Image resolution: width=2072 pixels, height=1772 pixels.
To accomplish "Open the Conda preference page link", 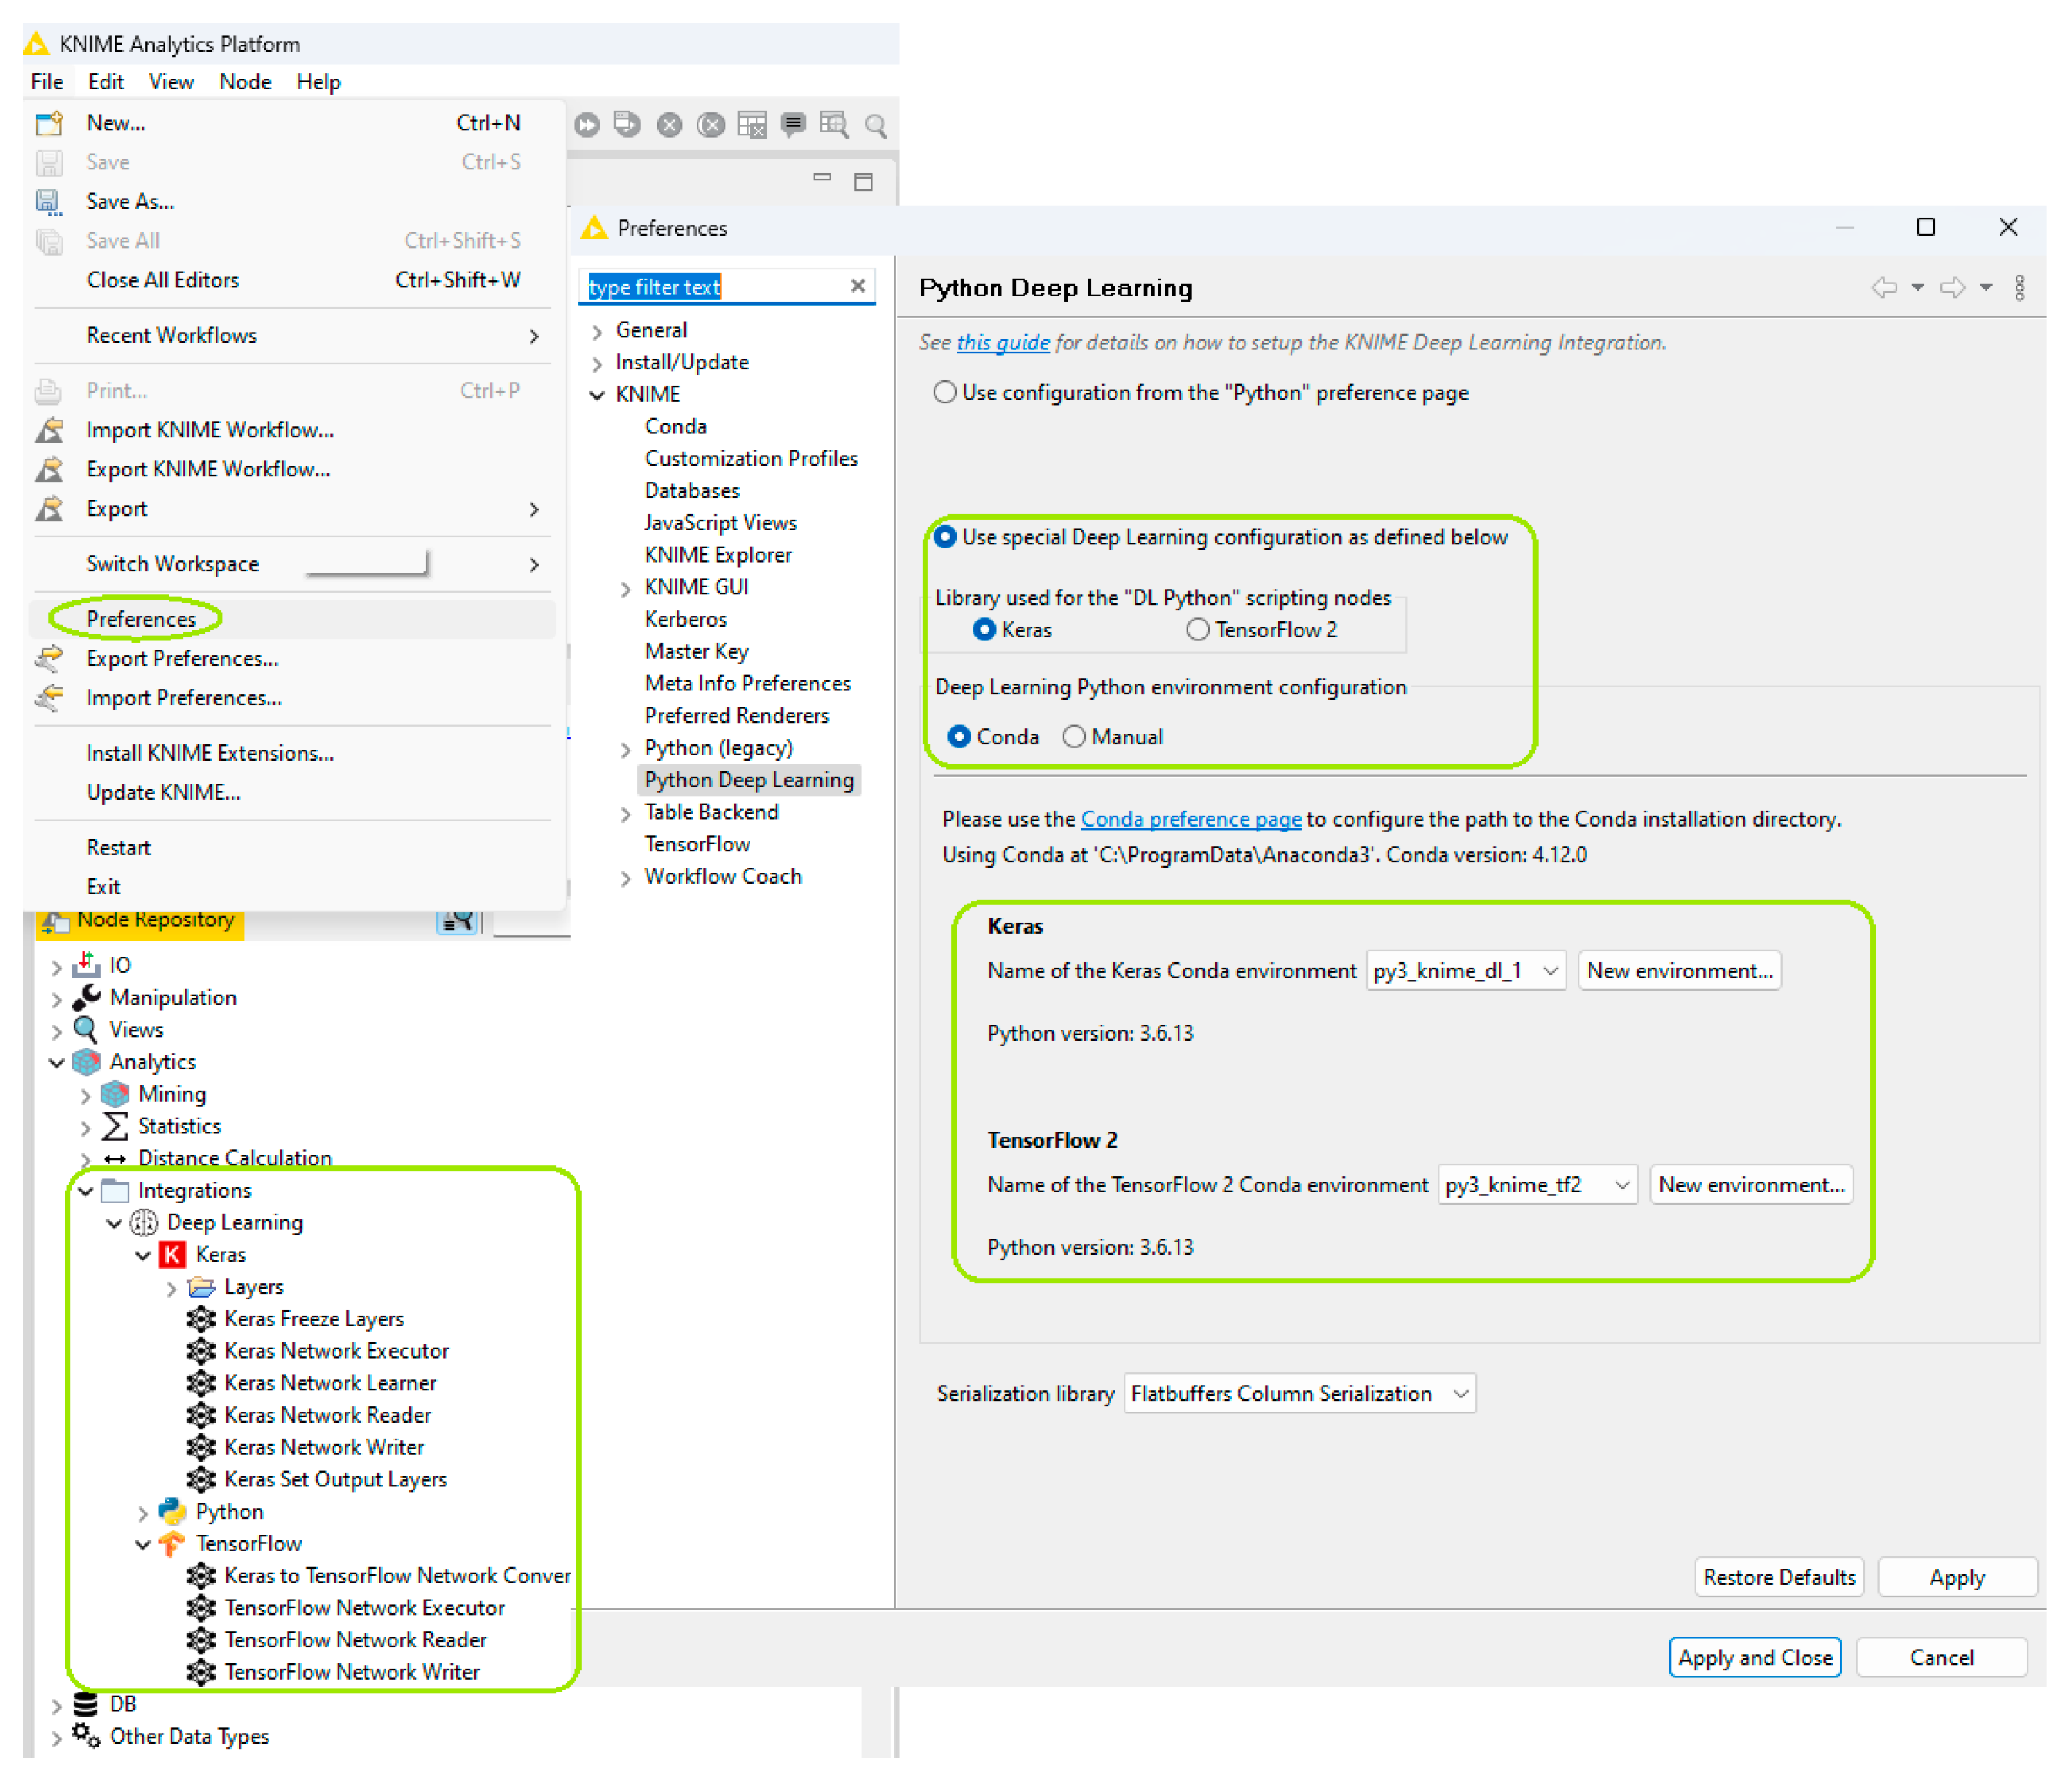I will click(x=1190, y=819).
